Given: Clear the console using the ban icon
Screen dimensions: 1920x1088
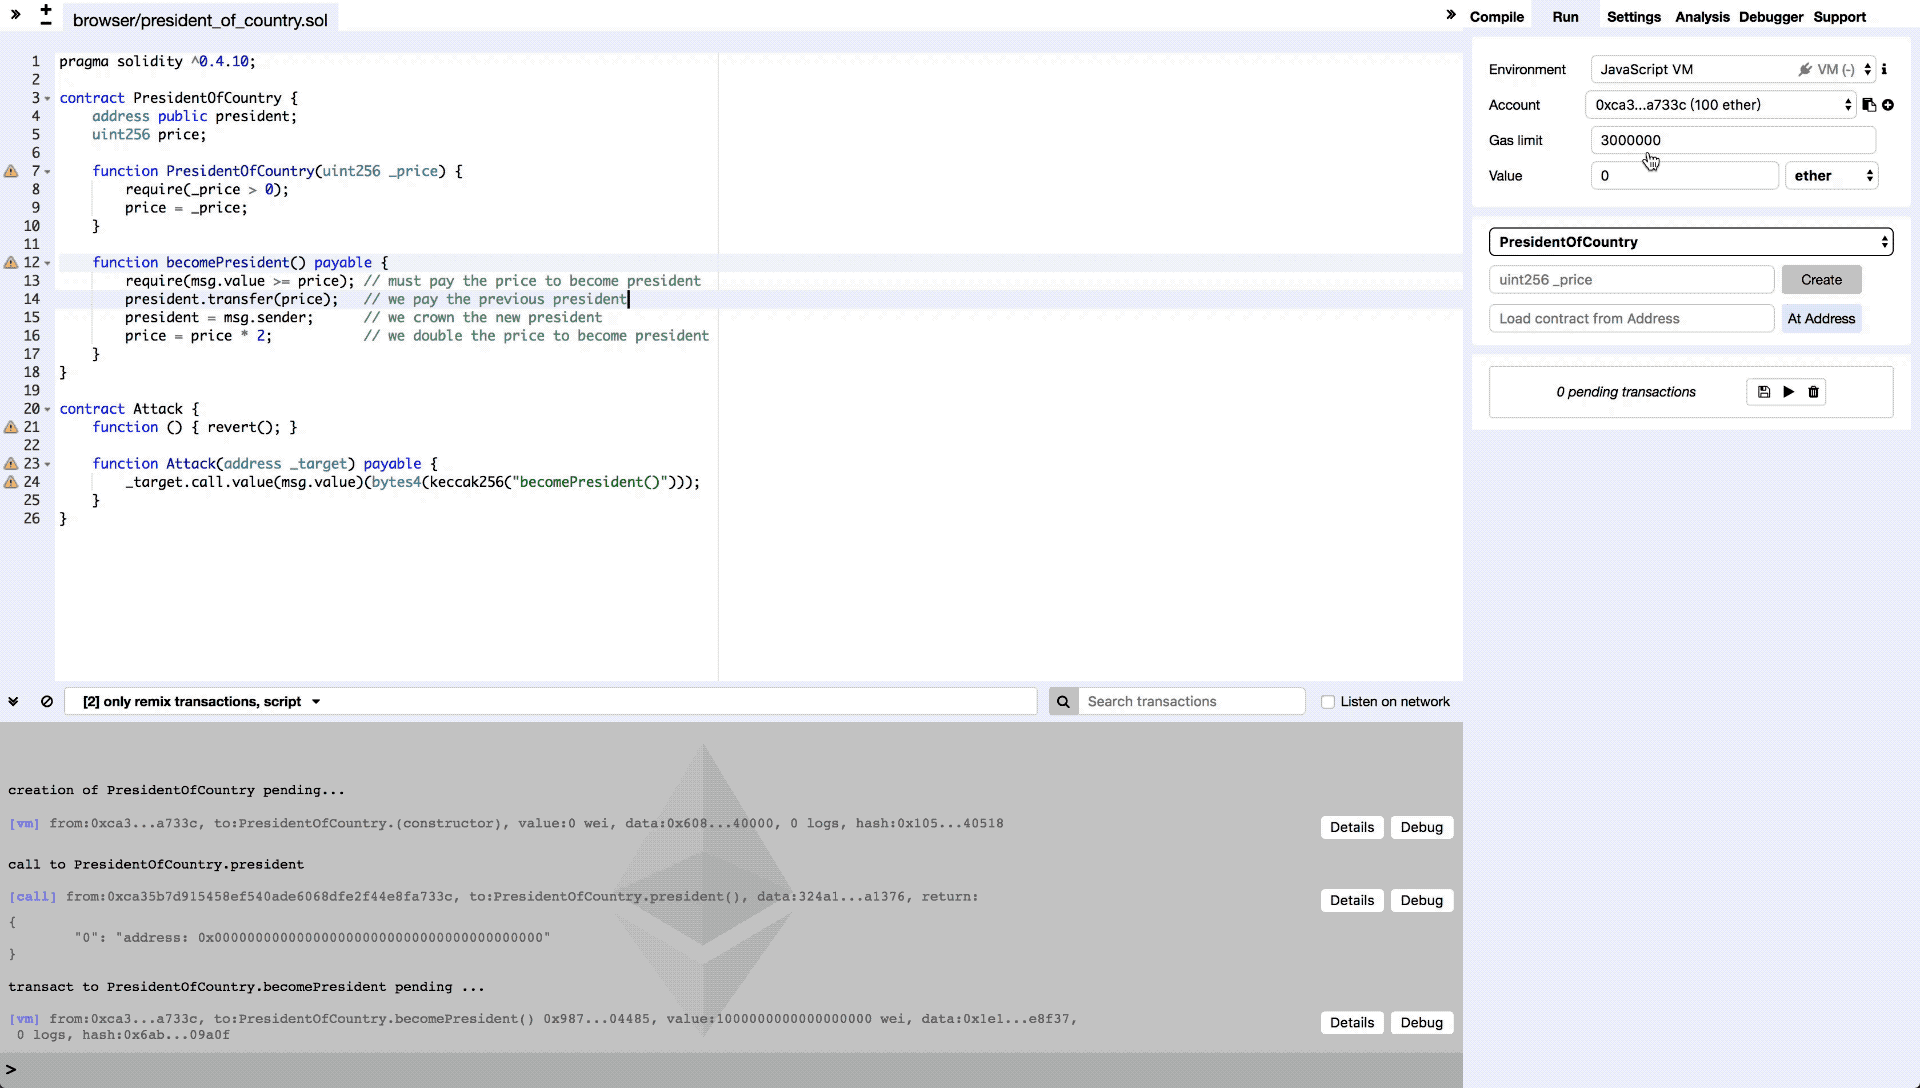Looking at the screenshot, I should click(x=47, y=702).
